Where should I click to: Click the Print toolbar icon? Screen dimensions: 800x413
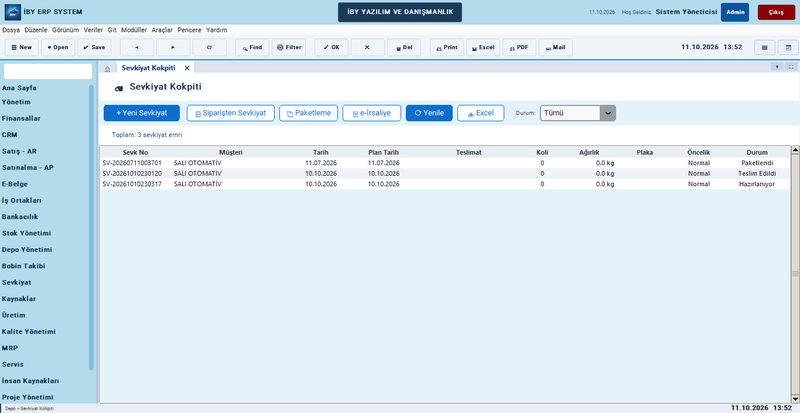coord(447,47)
